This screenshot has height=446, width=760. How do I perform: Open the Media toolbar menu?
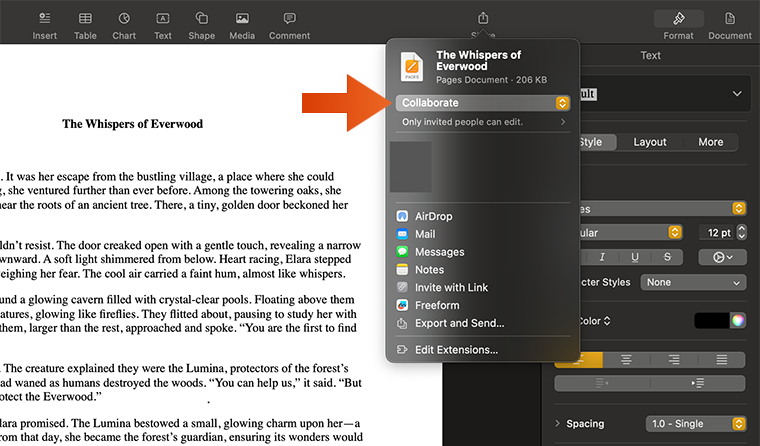point(242,25)
